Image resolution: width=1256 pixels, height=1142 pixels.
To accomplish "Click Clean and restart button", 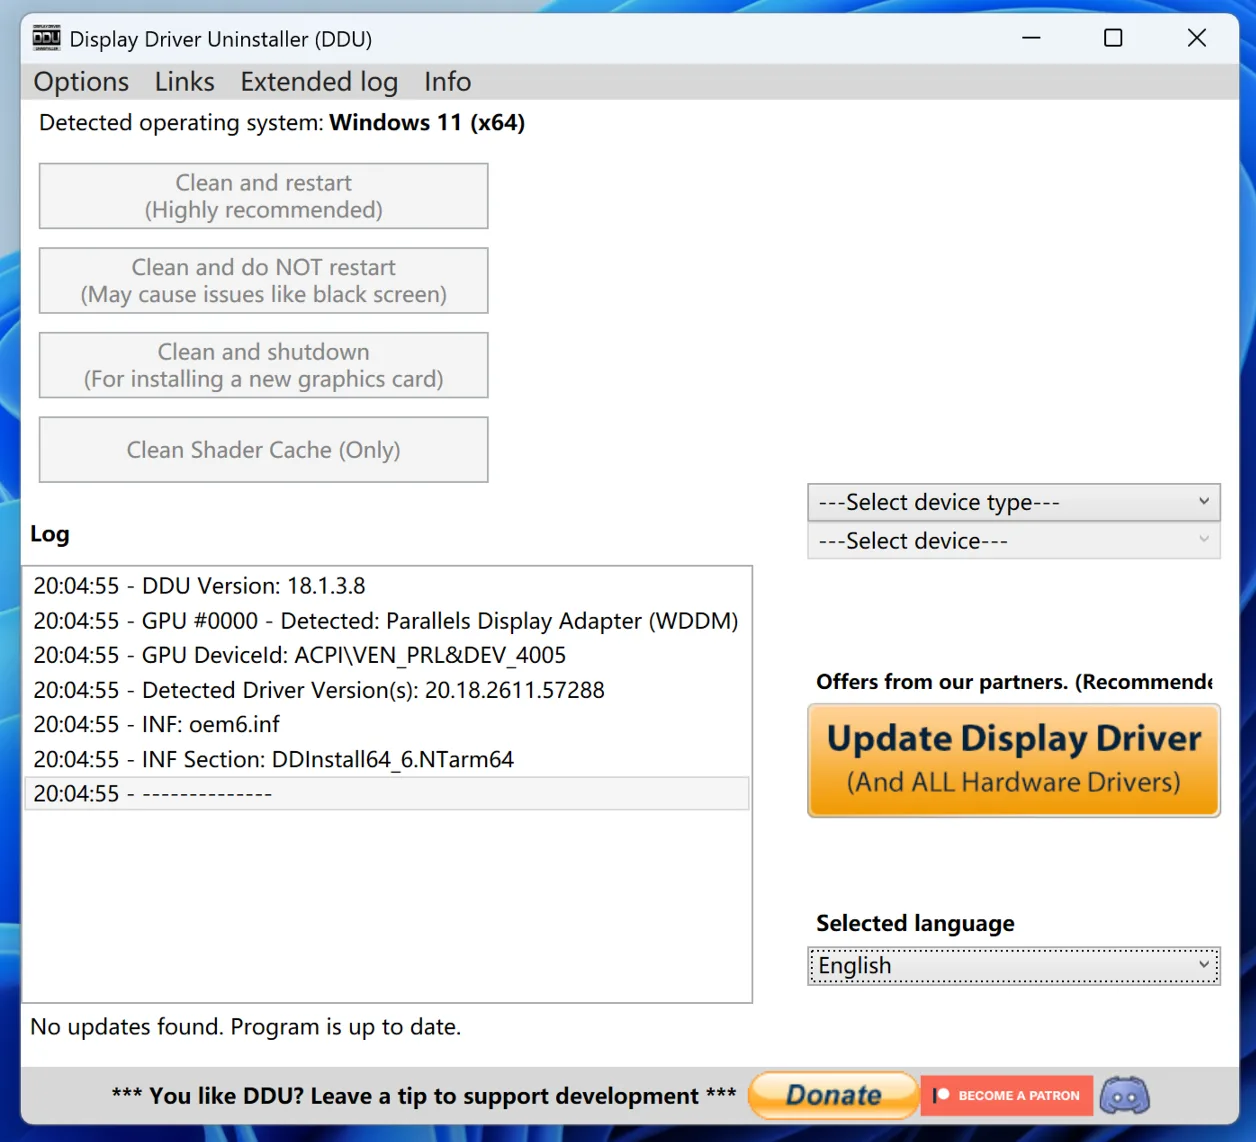I will [x=263, y=196].
